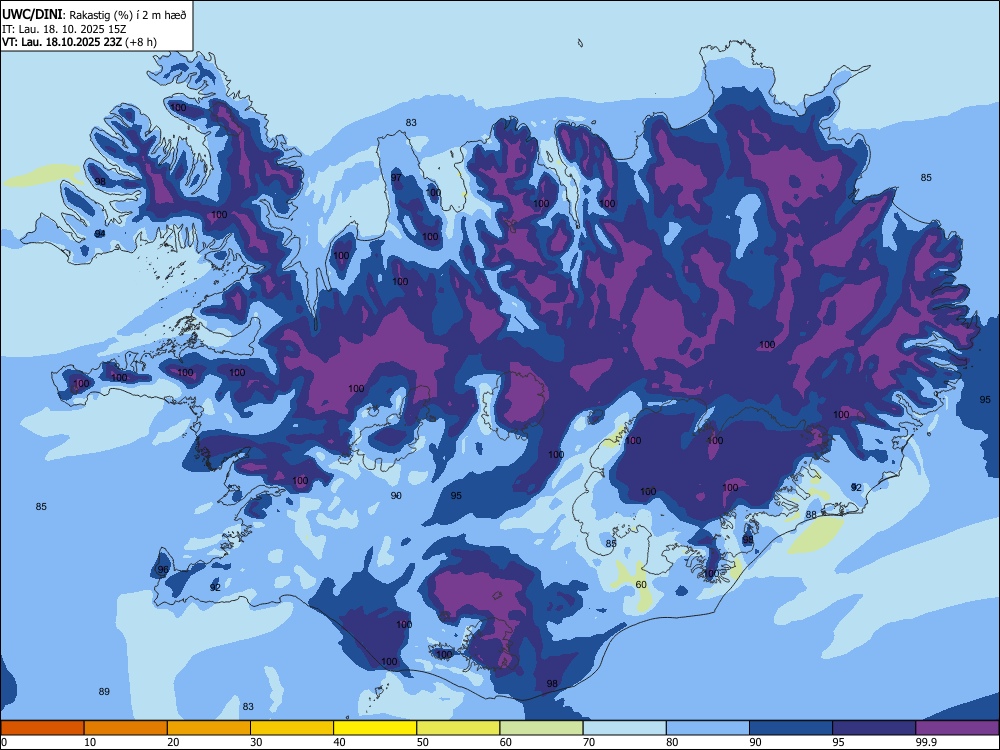Screen dimensions: 1000x750
Task: Click the legend tick label '40'
Action: coord(339,742)
